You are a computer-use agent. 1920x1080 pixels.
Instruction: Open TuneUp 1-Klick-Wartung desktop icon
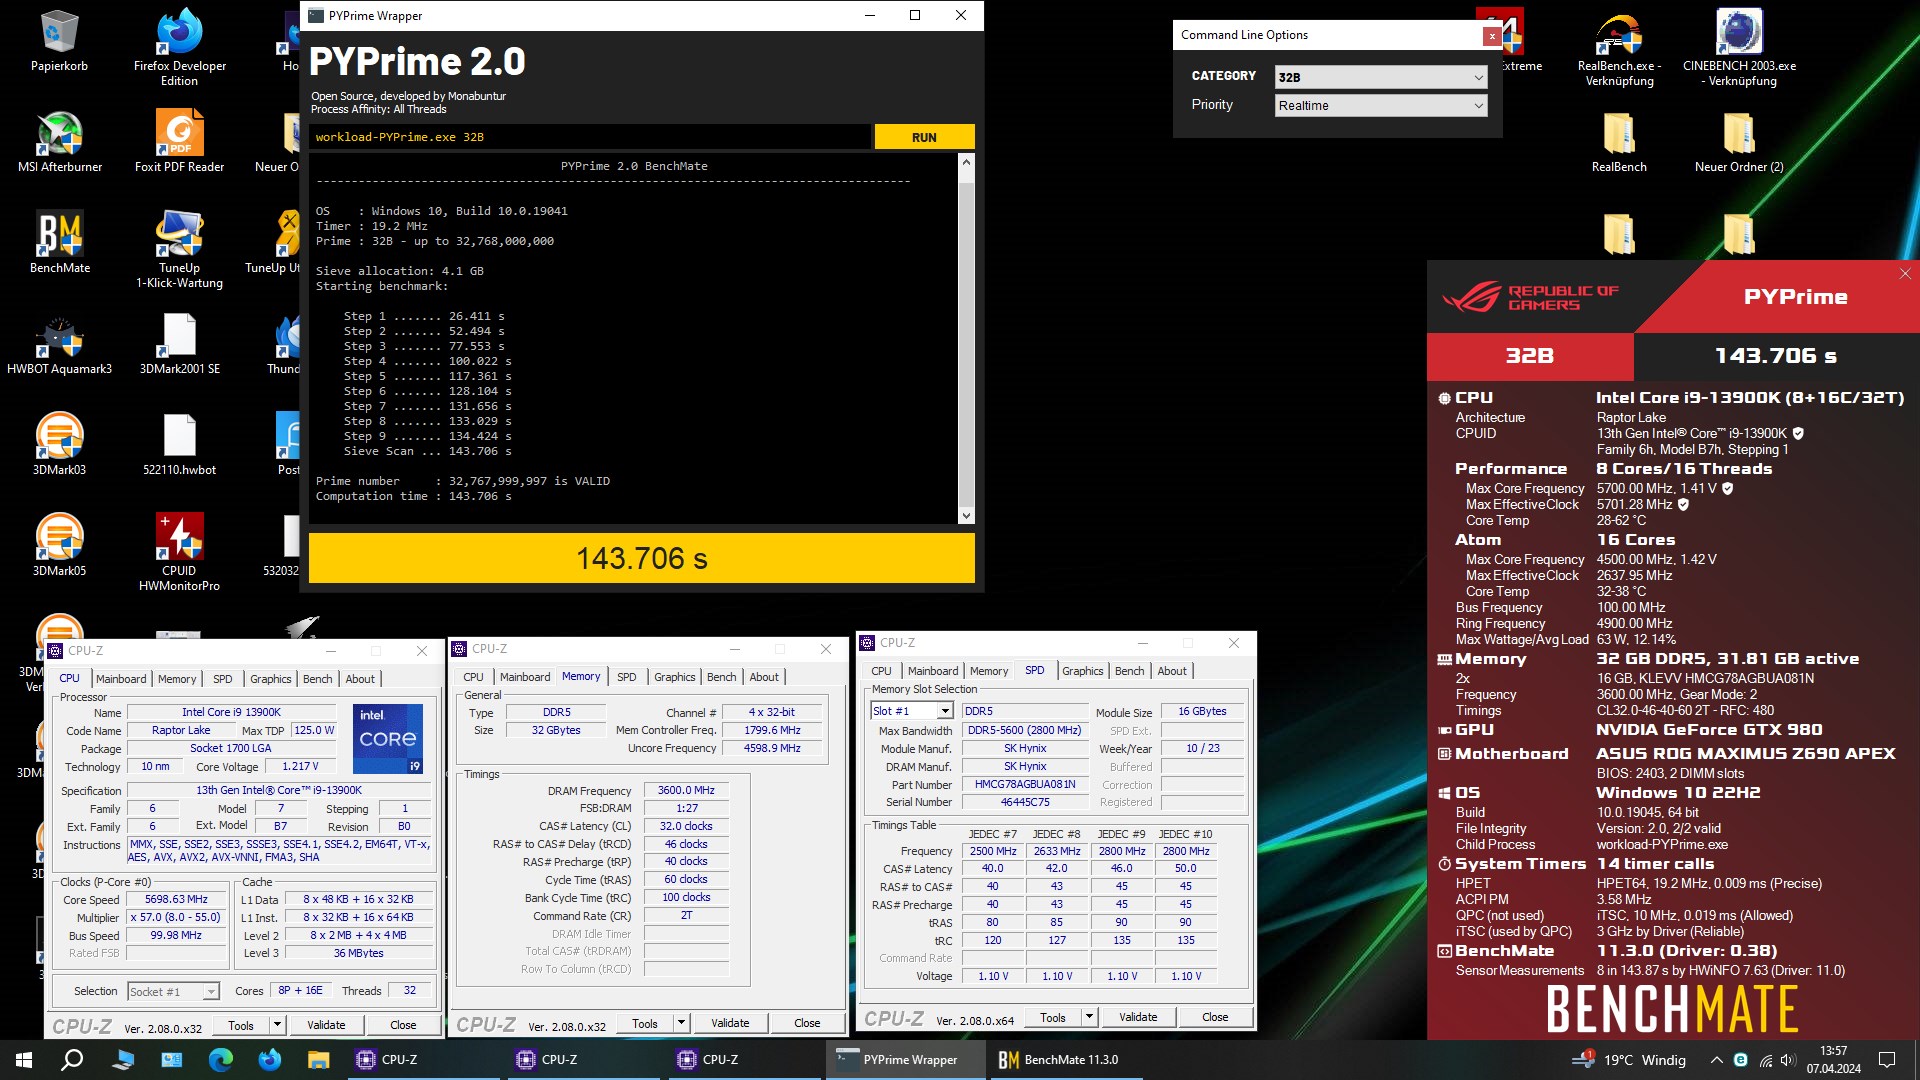point(179,249)
